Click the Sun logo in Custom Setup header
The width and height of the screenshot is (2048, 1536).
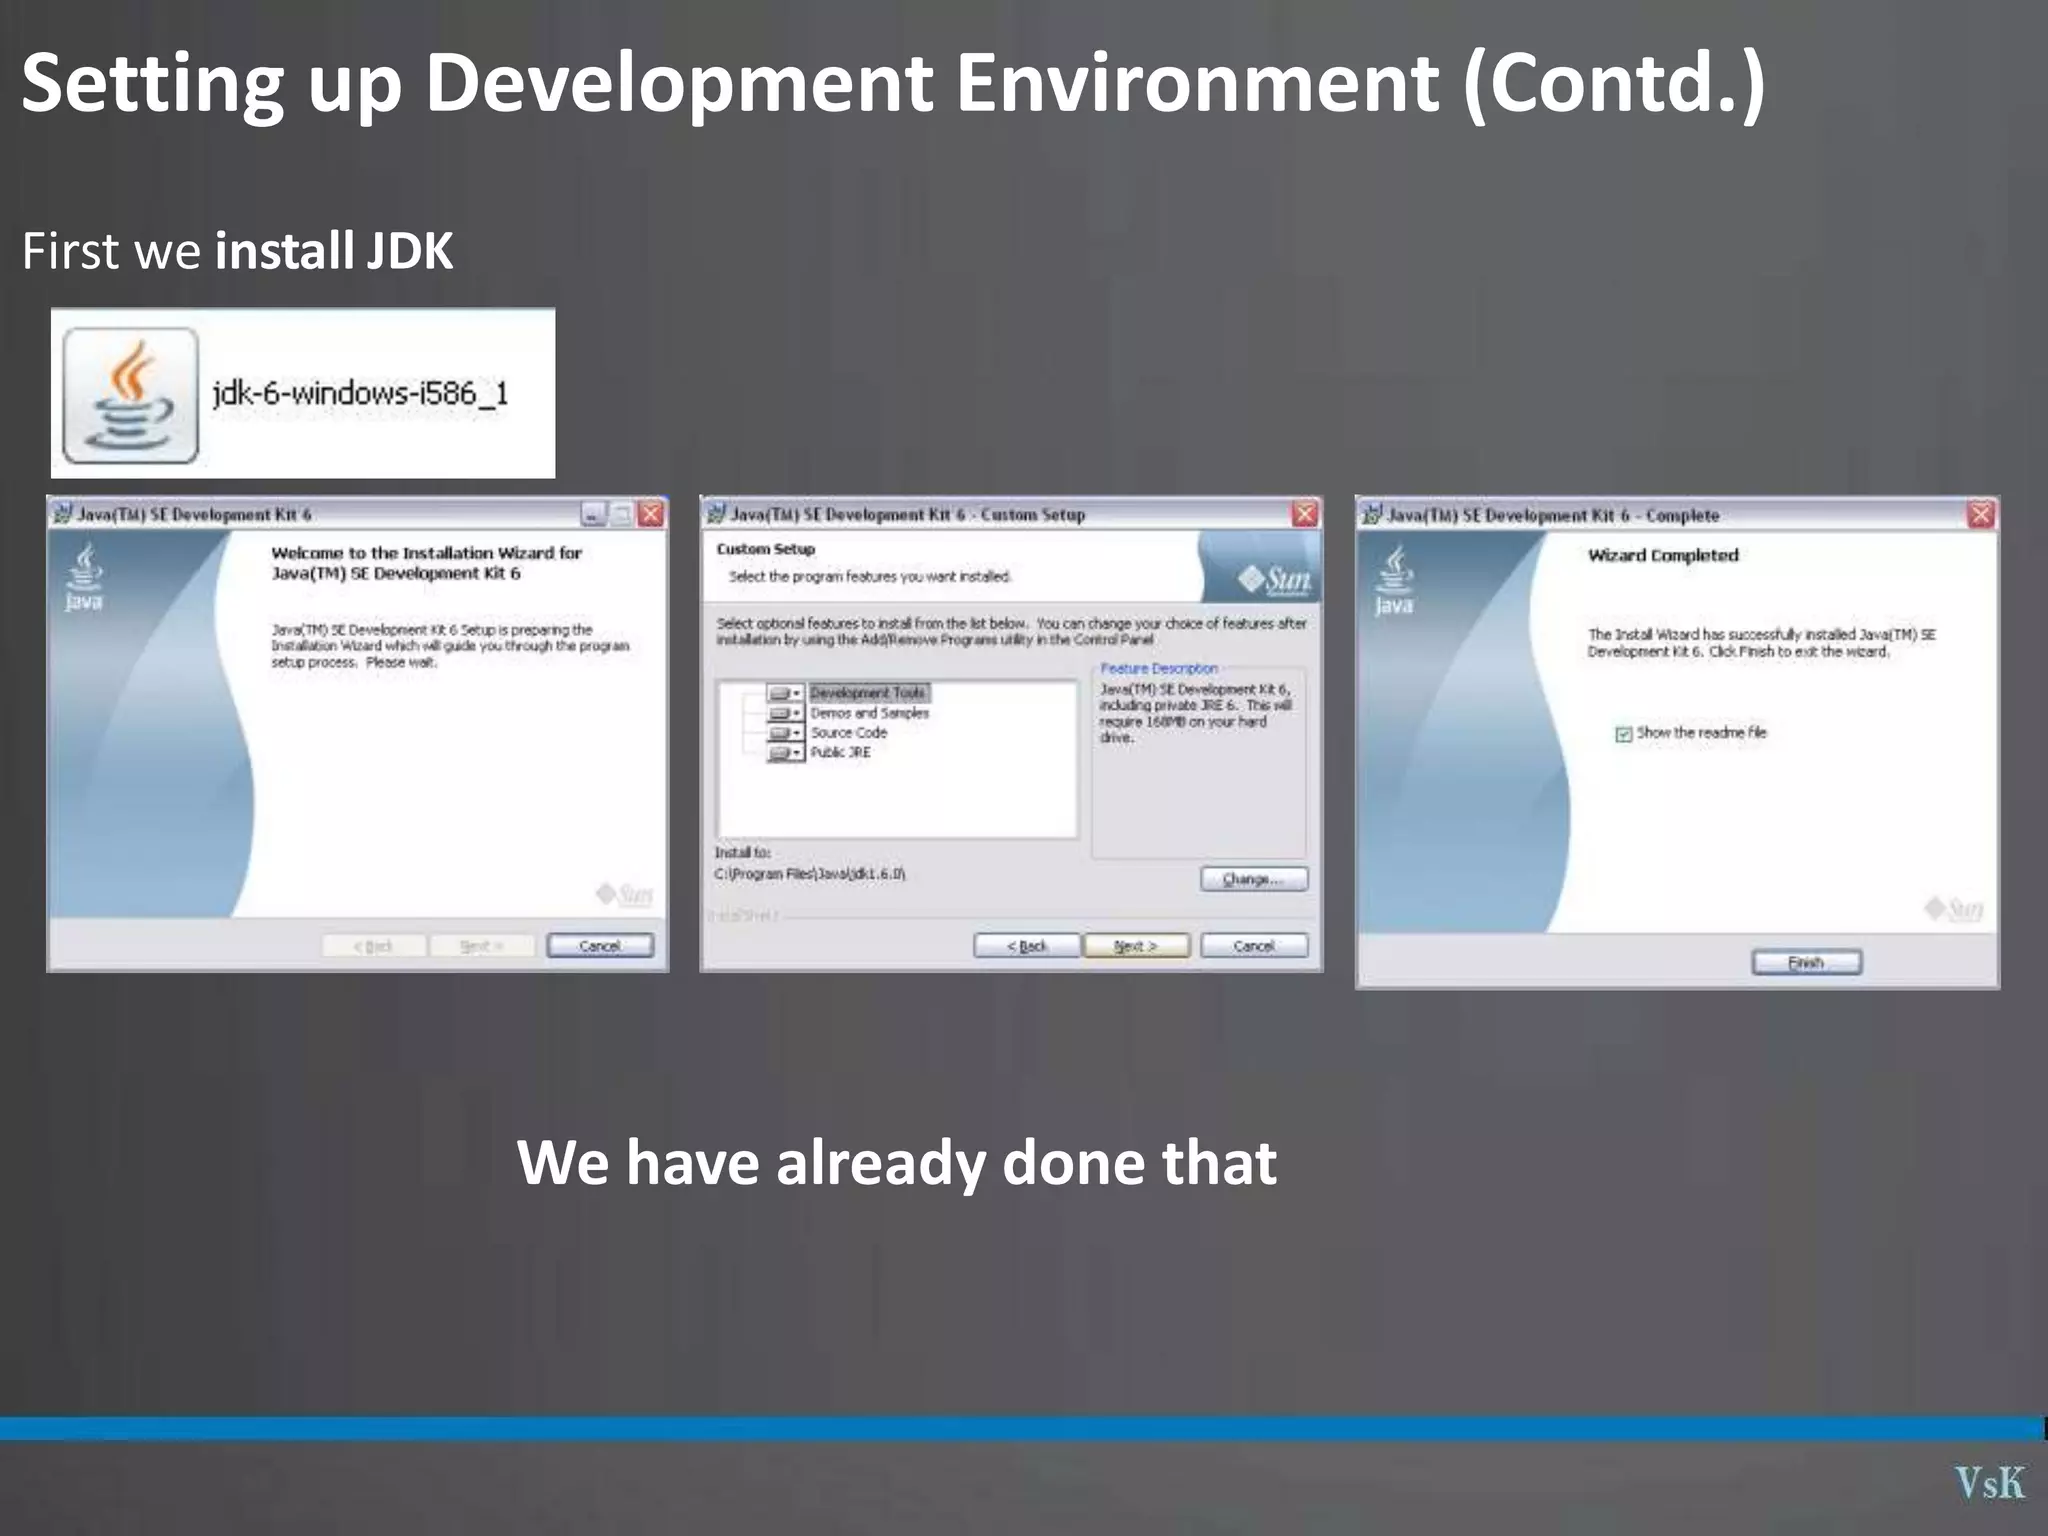pos(1275,579)
